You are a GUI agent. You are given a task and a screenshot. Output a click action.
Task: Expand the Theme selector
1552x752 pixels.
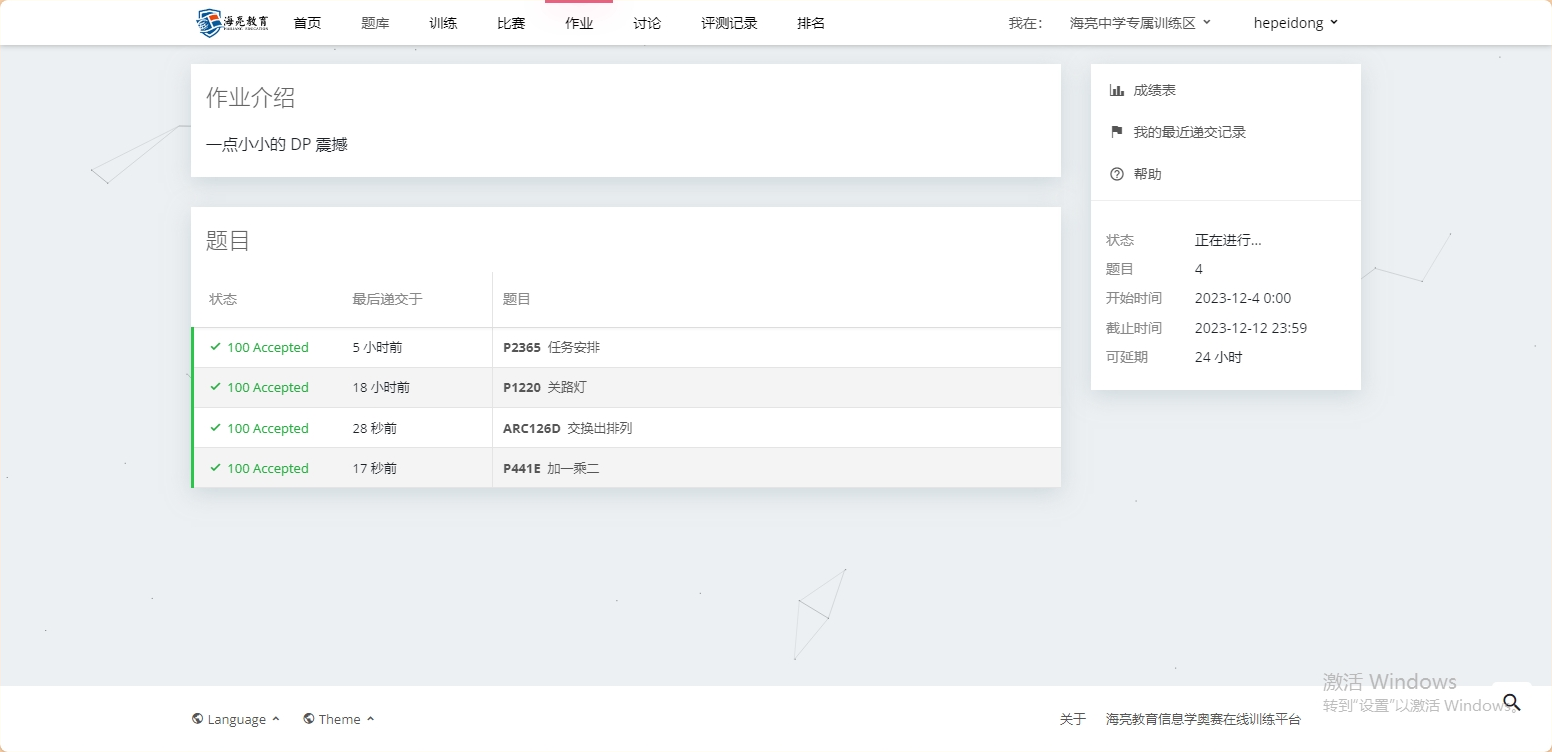click(340, 719)
